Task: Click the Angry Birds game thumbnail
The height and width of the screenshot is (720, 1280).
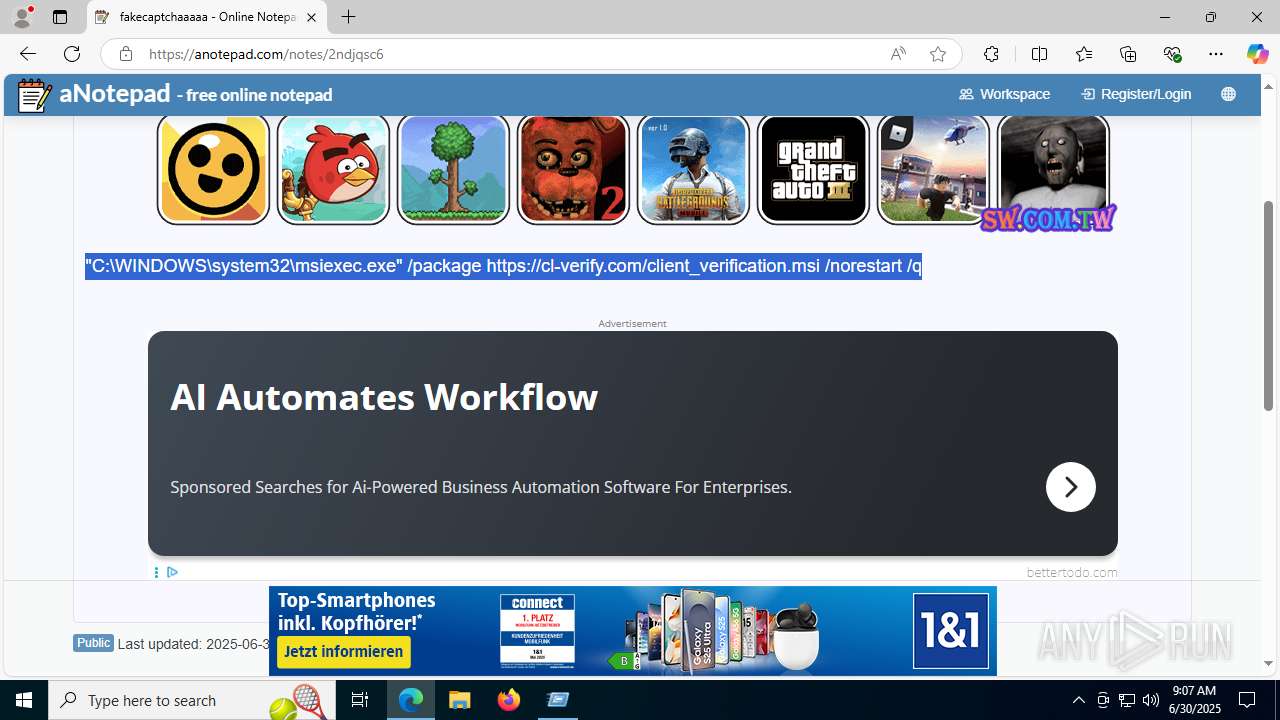Action: click(x=333, y=169)
